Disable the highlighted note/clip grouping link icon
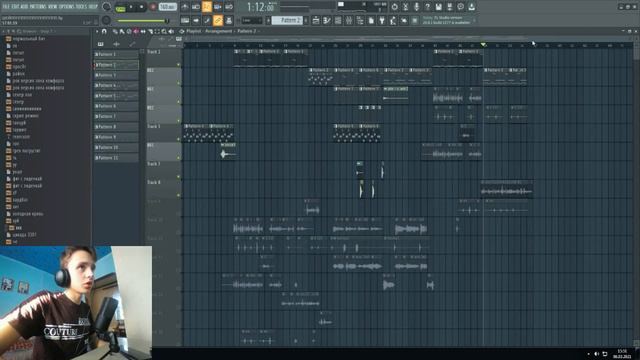The height and width of the screenshot is (360, 640). click(x=218, y=20)
